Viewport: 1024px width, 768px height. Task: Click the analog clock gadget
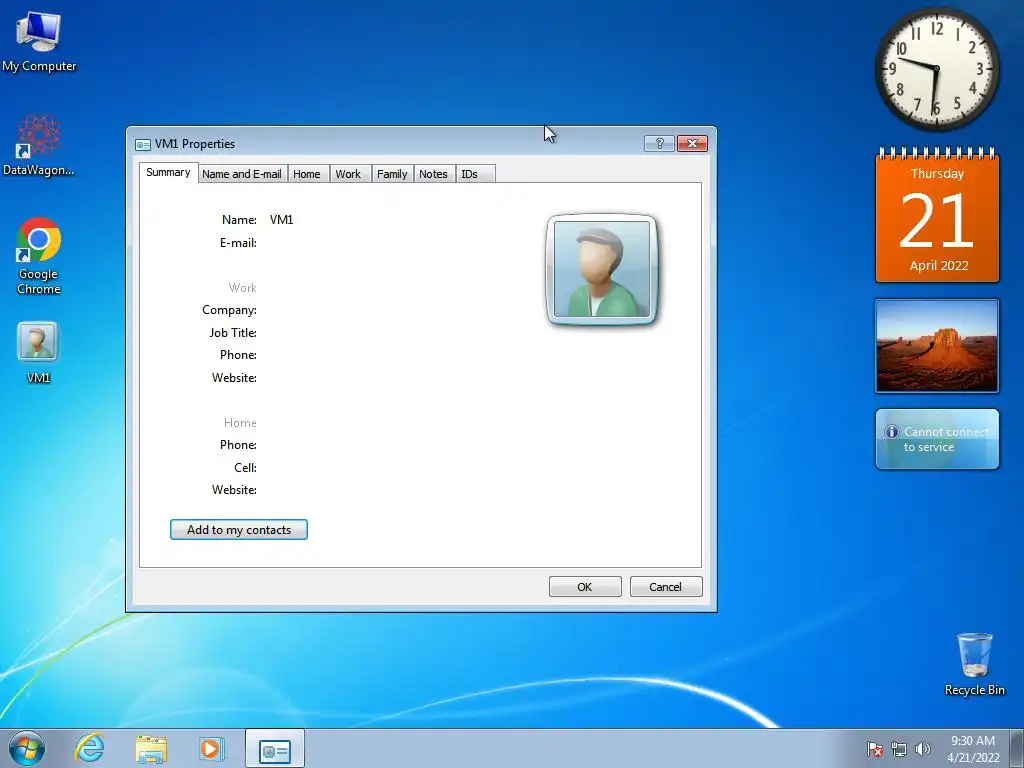pos(936,69)
